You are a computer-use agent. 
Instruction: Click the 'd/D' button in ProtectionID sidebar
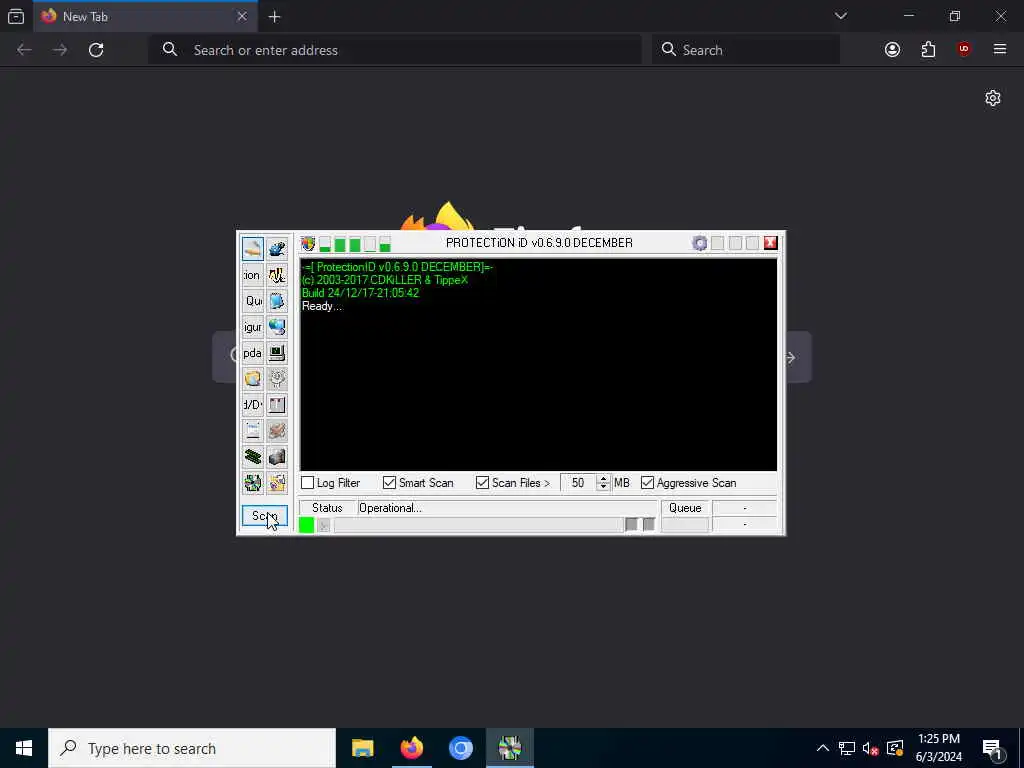coord(253,405)
